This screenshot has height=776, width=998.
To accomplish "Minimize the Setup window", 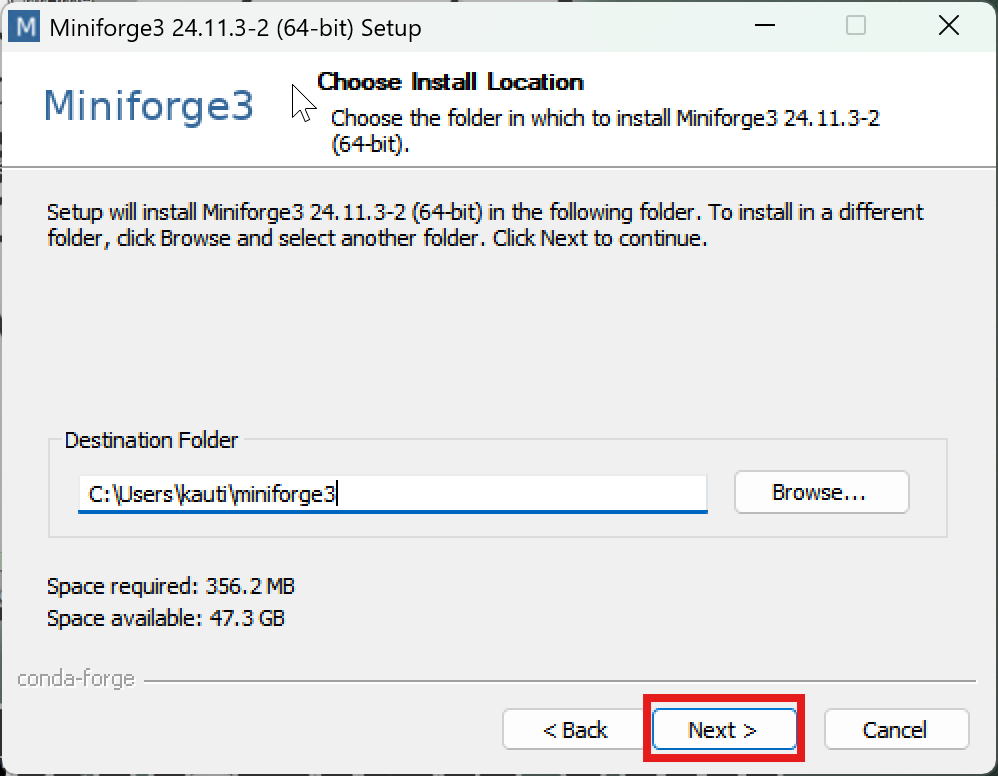I will pyautogui.click(x=765, y=27).
